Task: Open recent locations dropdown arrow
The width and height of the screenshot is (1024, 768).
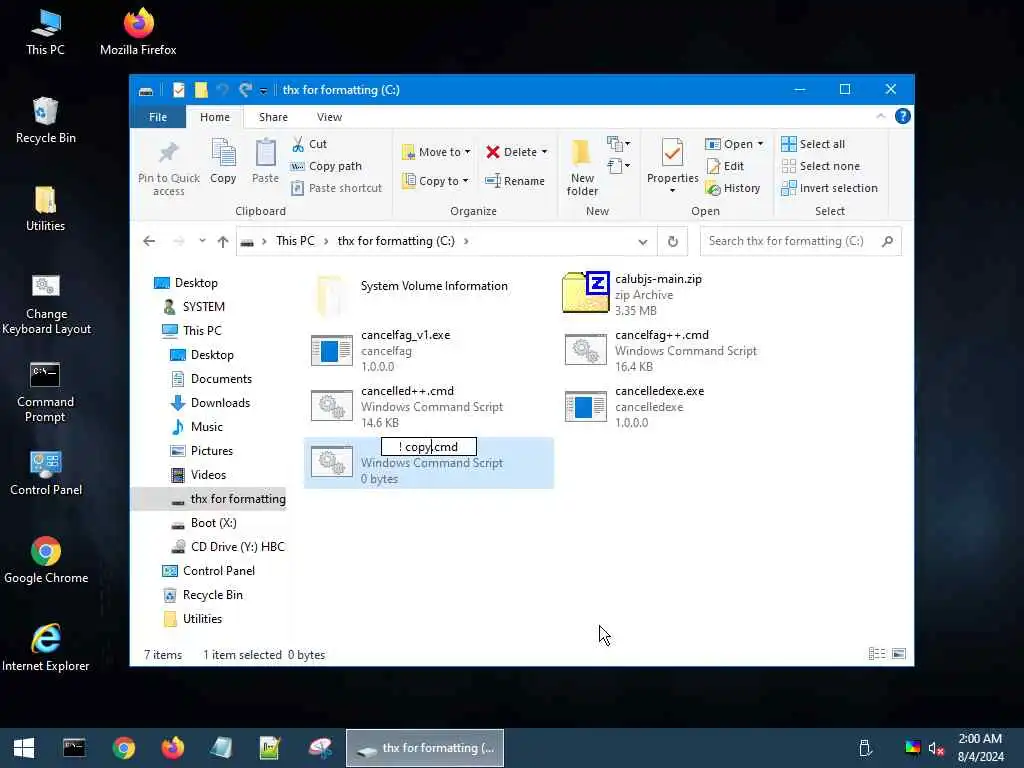Action: [x=202, y=241]
